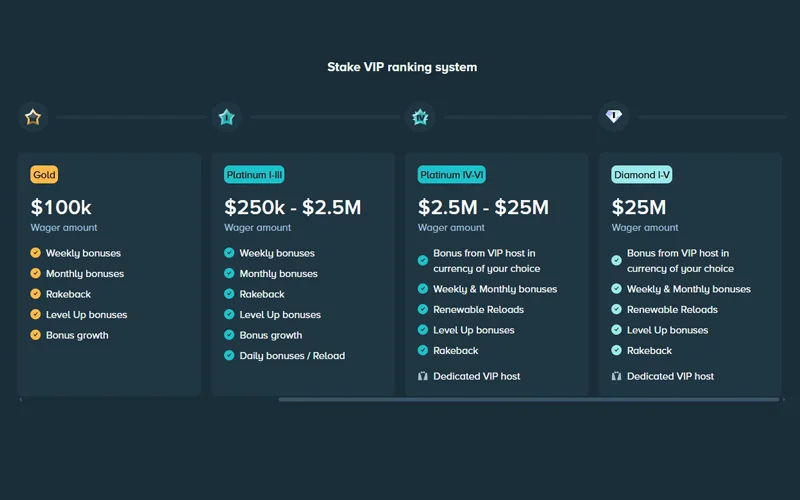Click the Daily bonuses / Reload text
The image size is (800, 500).
pyautogui.click(x=292, y=356)
